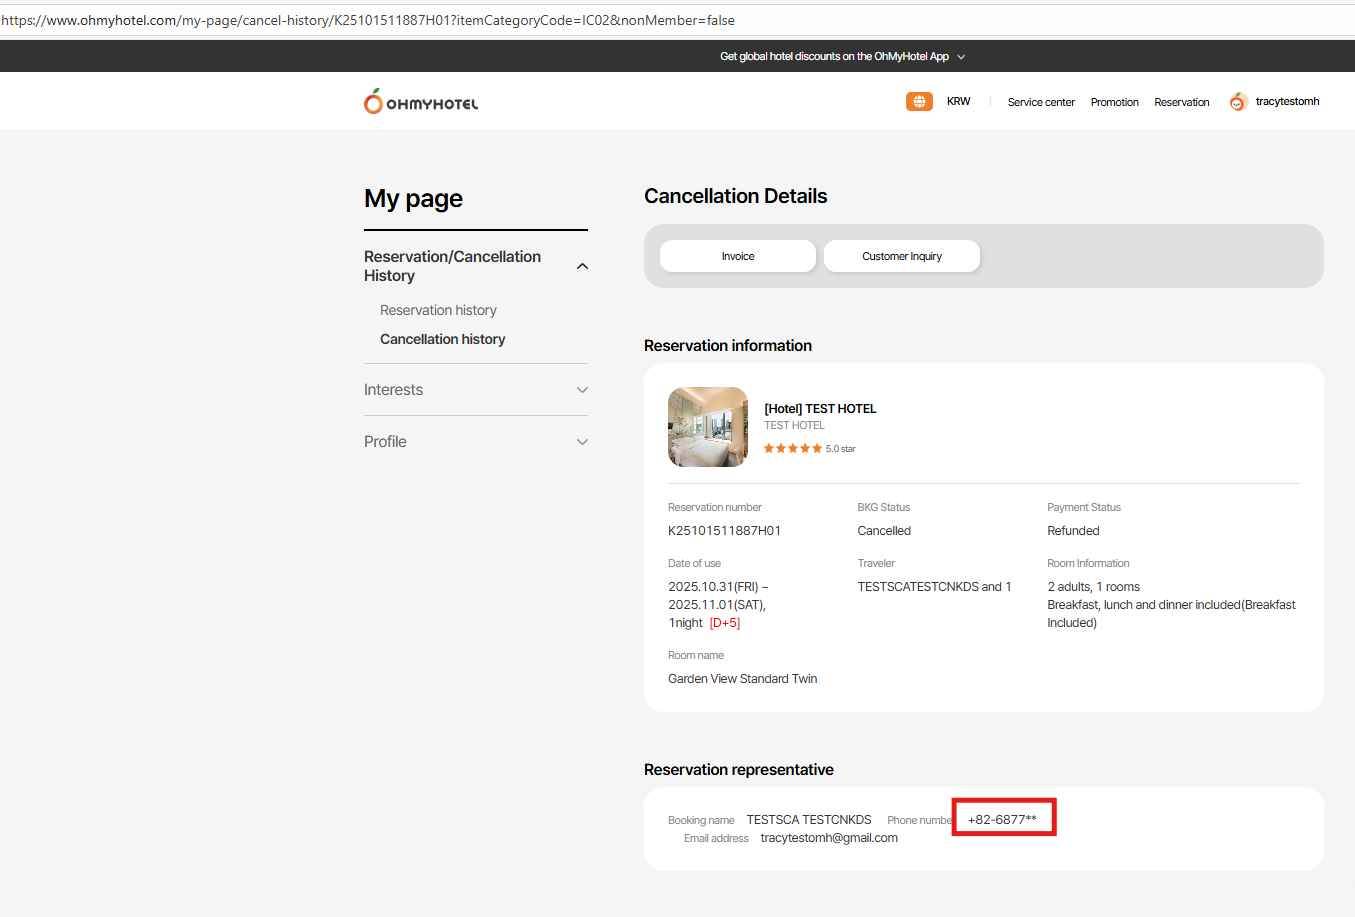The image size is (1355, 917).
Task: Click the 2 adults, 1 rooms text
Action: click(1093, 587)
